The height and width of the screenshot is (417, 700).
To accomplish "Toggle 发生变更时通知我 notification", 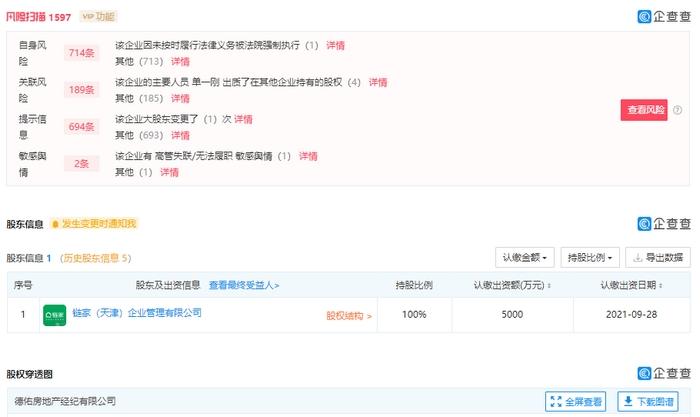I will (92, 224).
